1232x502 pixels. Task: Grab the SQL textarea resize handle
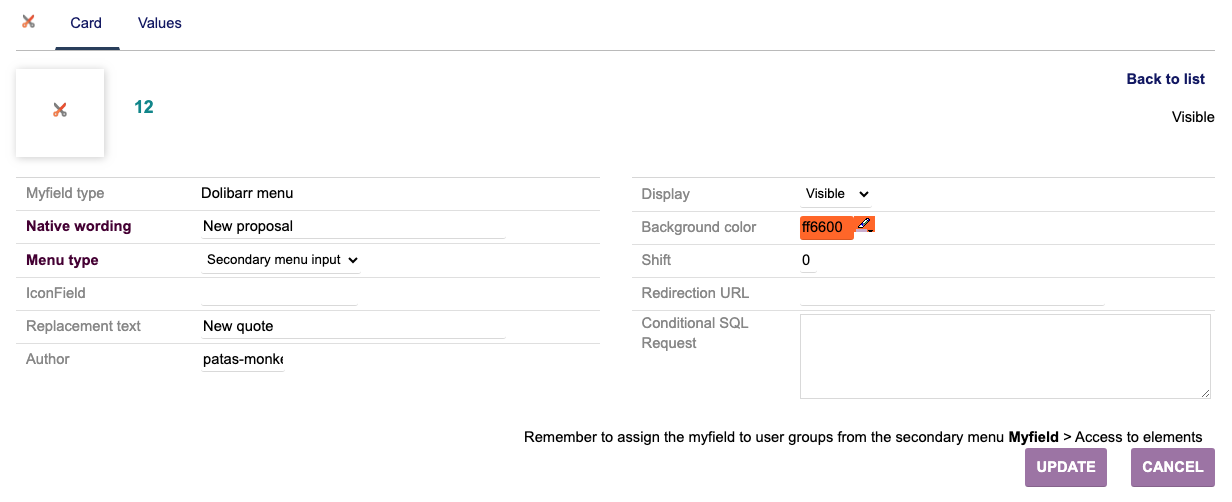click(x=1205, y=393)
